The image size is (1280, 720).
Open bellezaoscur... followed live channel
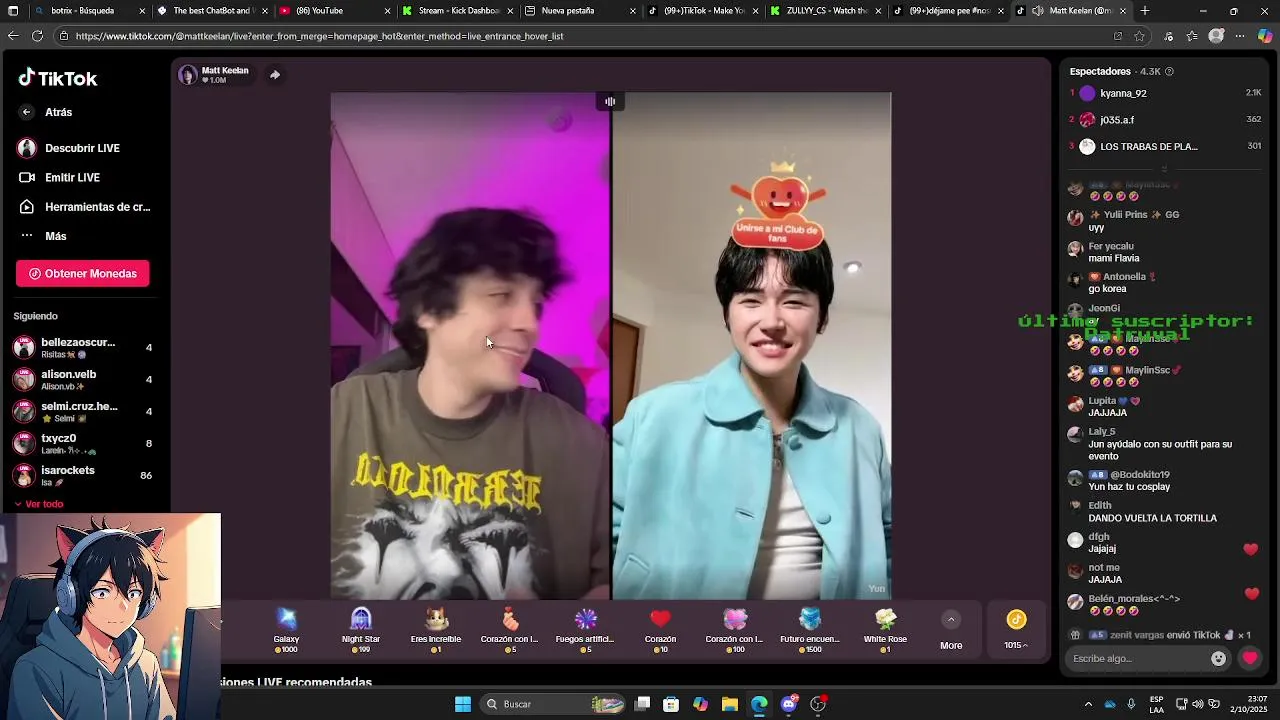[x=82, y=347]
